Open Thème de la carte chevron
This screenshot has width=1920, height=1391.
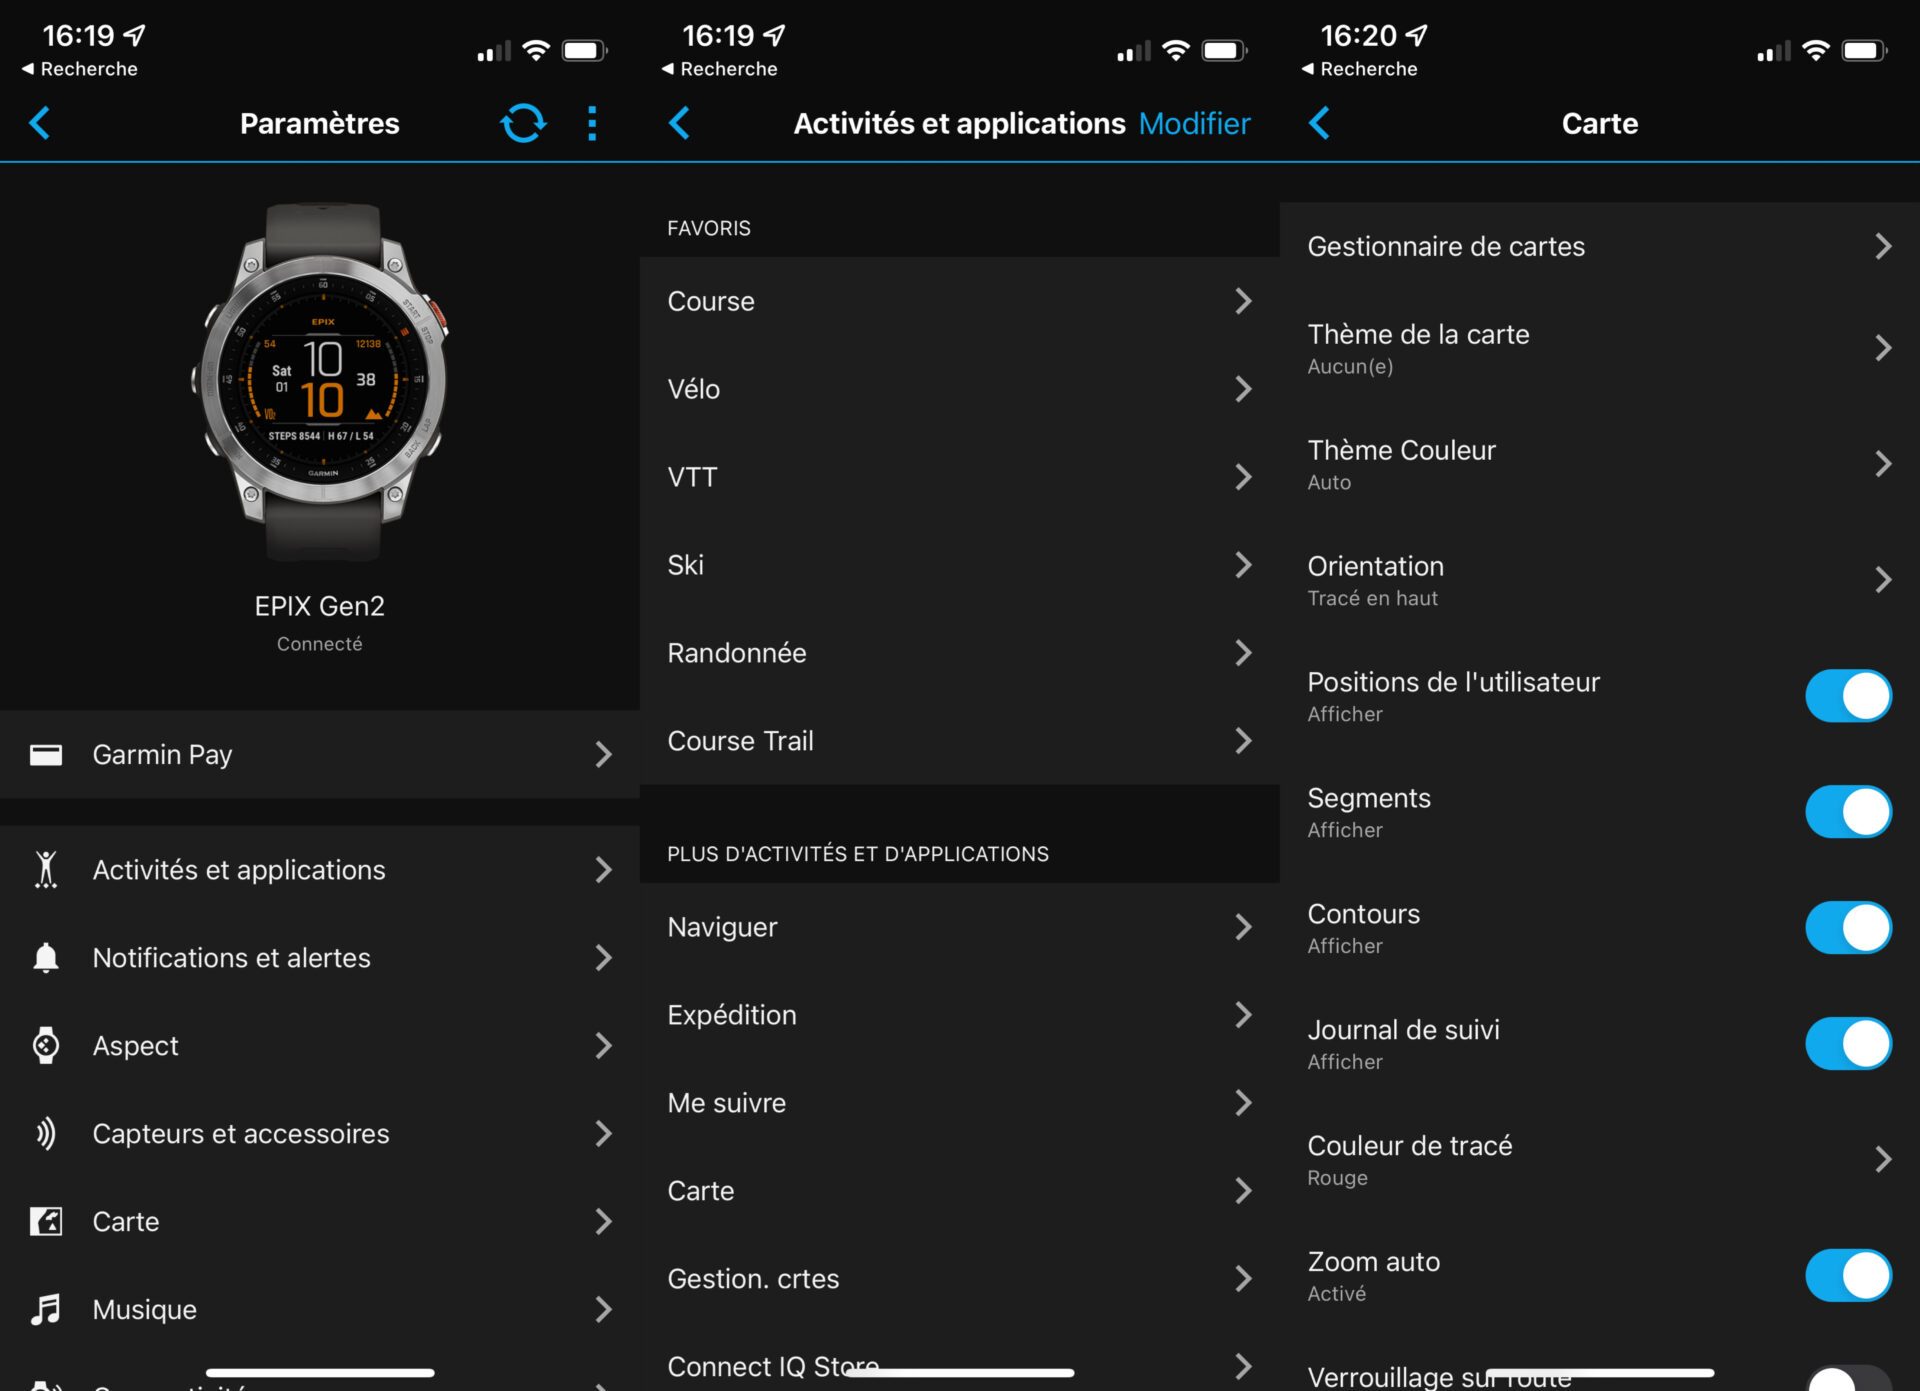pos(1883,348)
